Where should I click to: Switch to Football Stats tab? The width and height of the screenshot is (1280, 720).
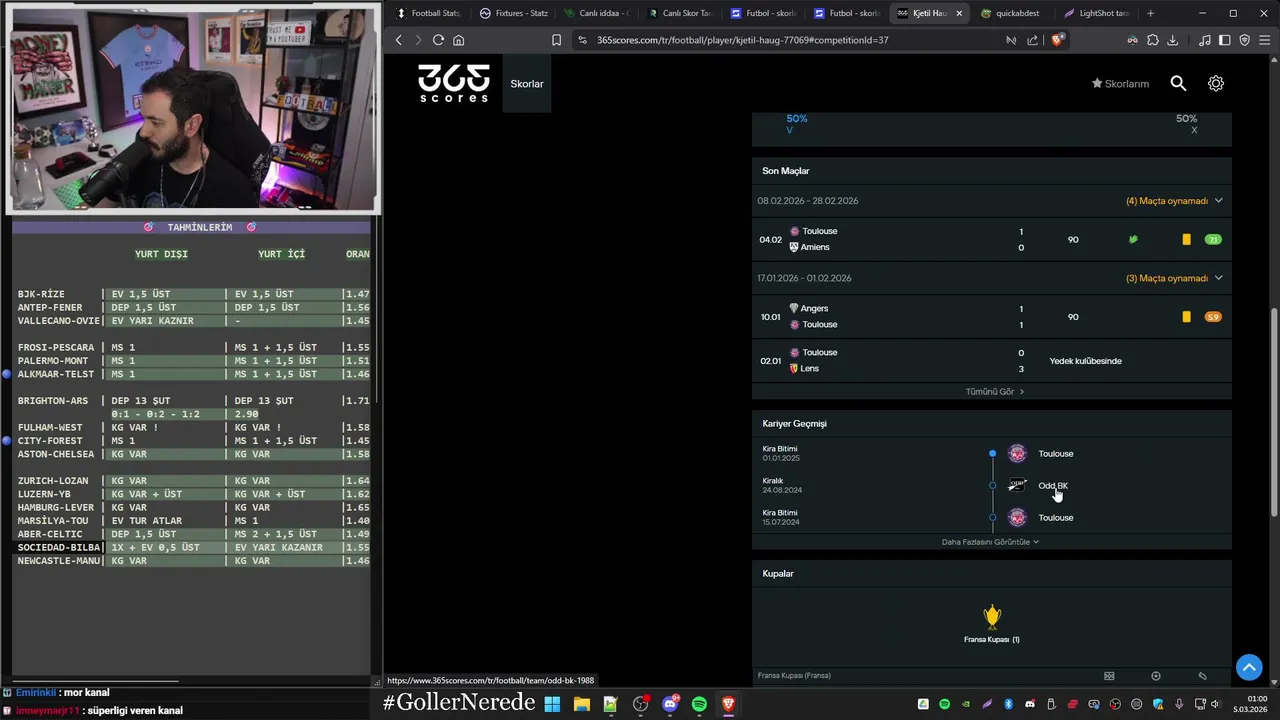[x=429, y=13]
